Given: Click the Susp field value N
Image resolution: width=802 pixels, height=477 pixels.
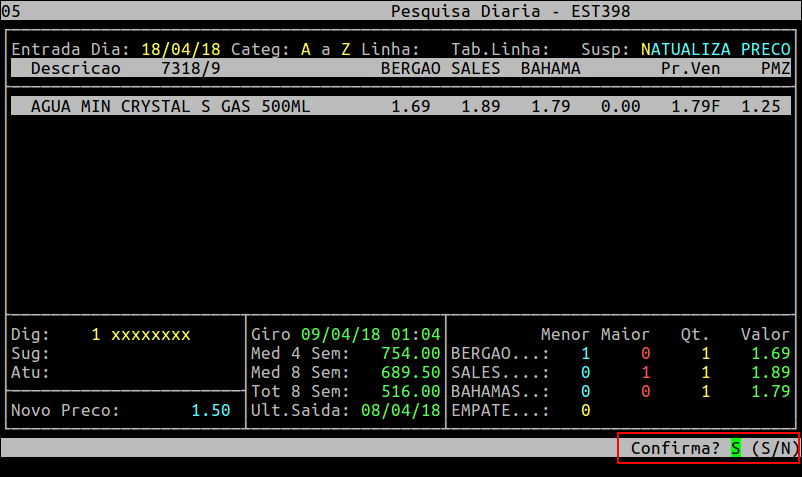Looking at the screenshot, I should (645, 49).
